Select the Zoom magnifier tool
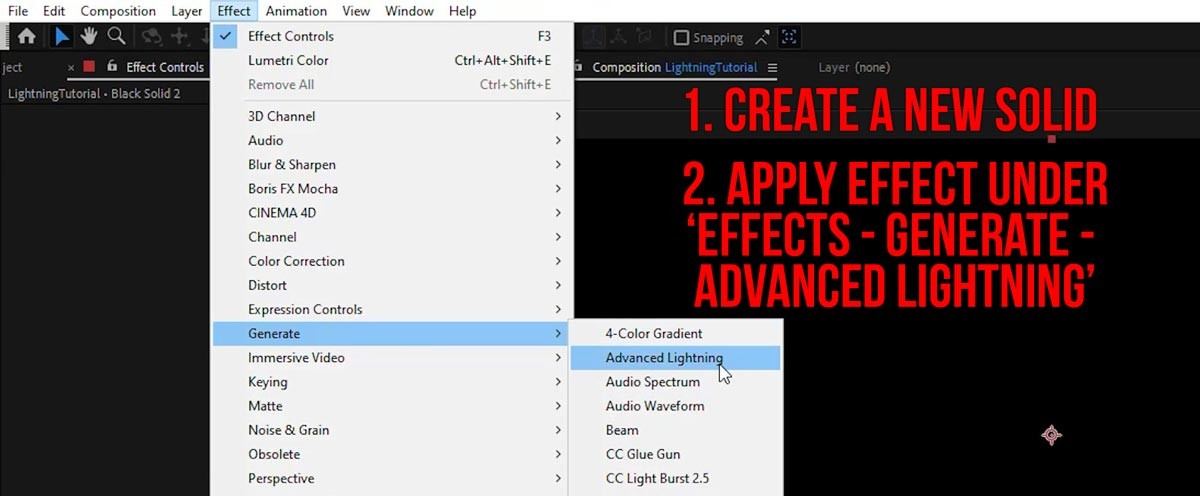 tap(116, 37)
